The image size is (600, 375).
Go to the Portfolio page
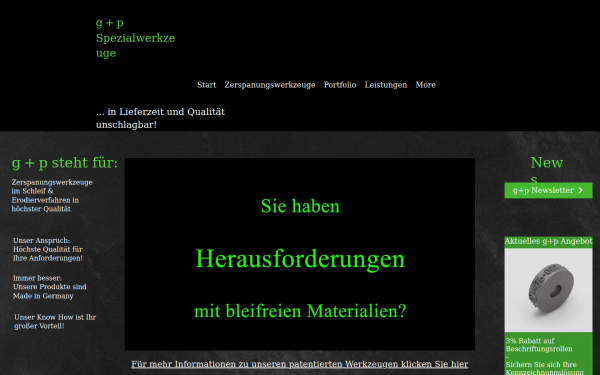point(340,85)
